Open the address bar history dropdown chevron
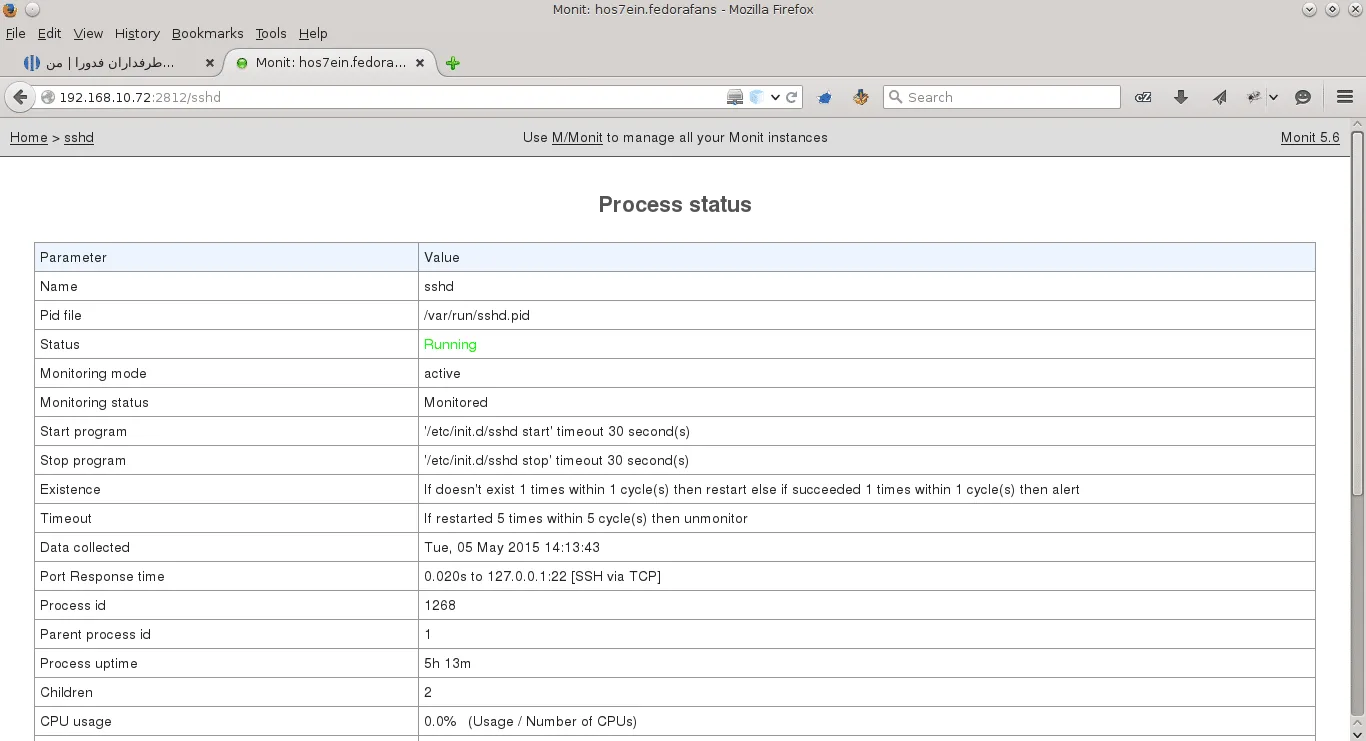 point(775,97)
